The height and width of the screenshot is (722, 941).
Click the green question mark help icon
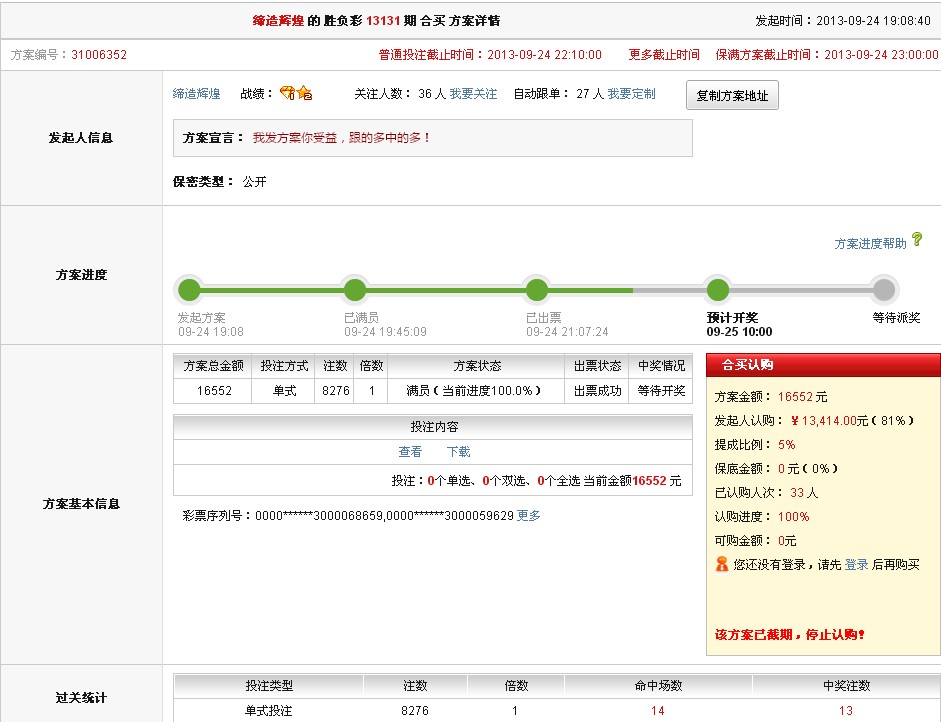coord(917,240)
